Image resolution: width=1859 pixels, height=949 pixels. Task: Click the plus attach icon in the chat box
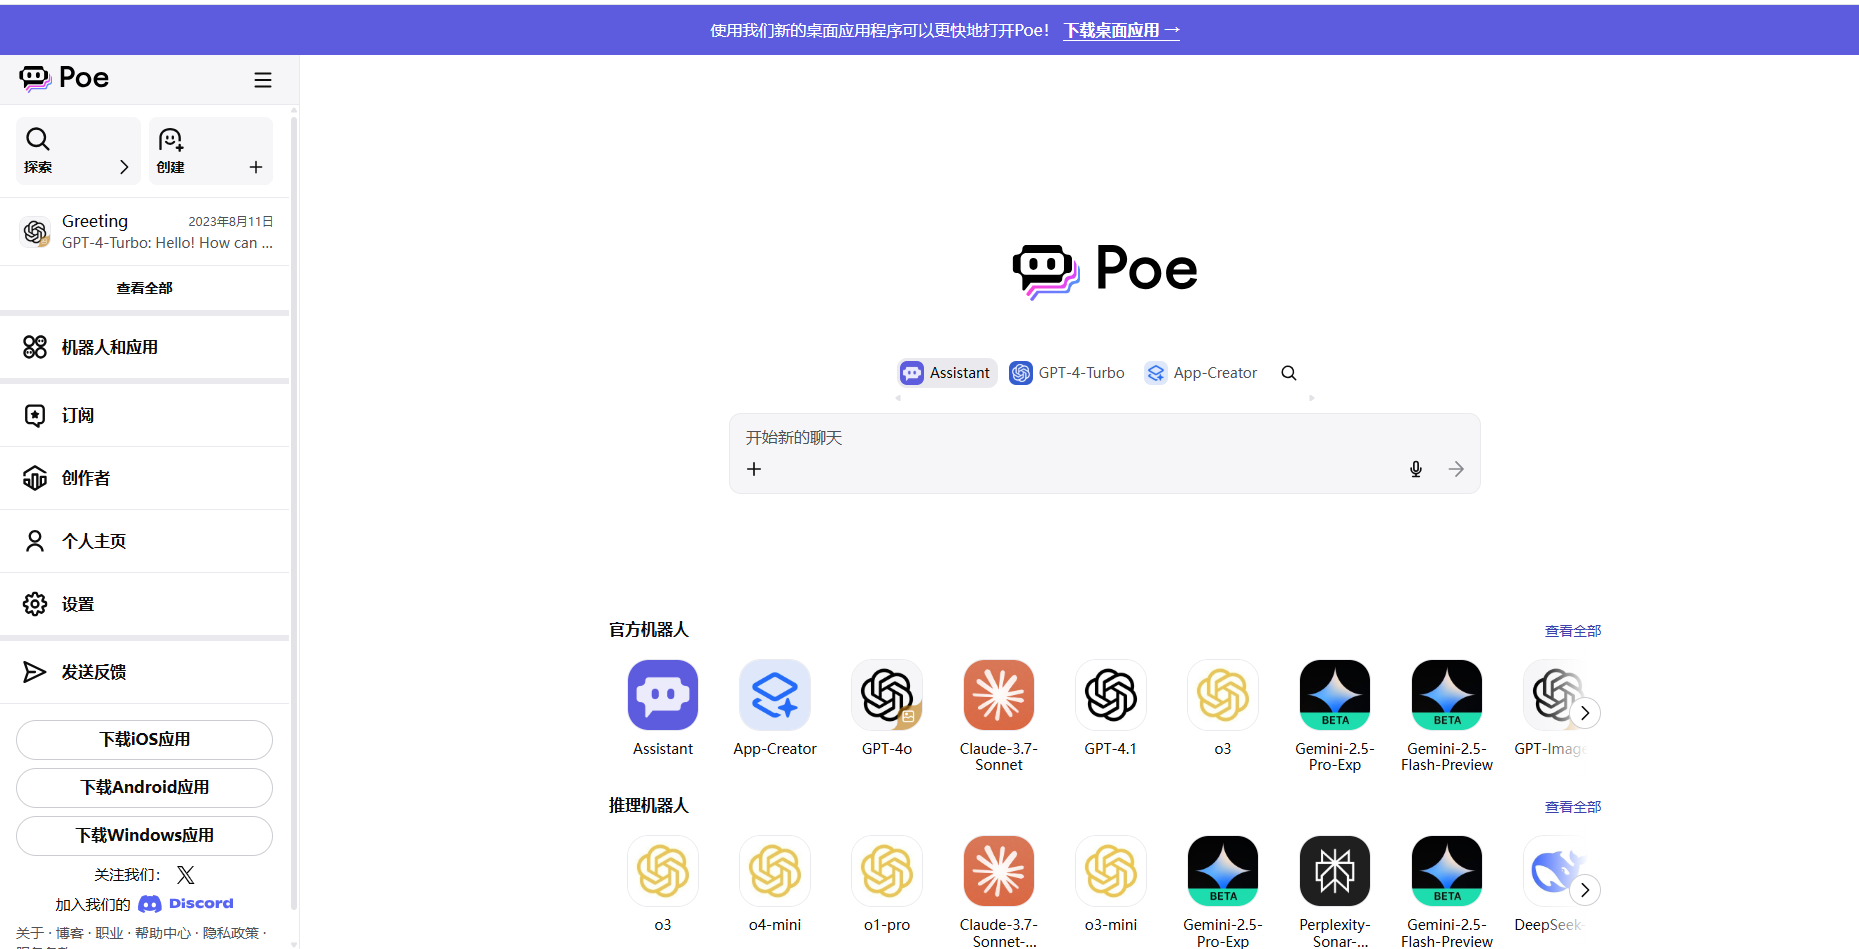click(754, 469)
